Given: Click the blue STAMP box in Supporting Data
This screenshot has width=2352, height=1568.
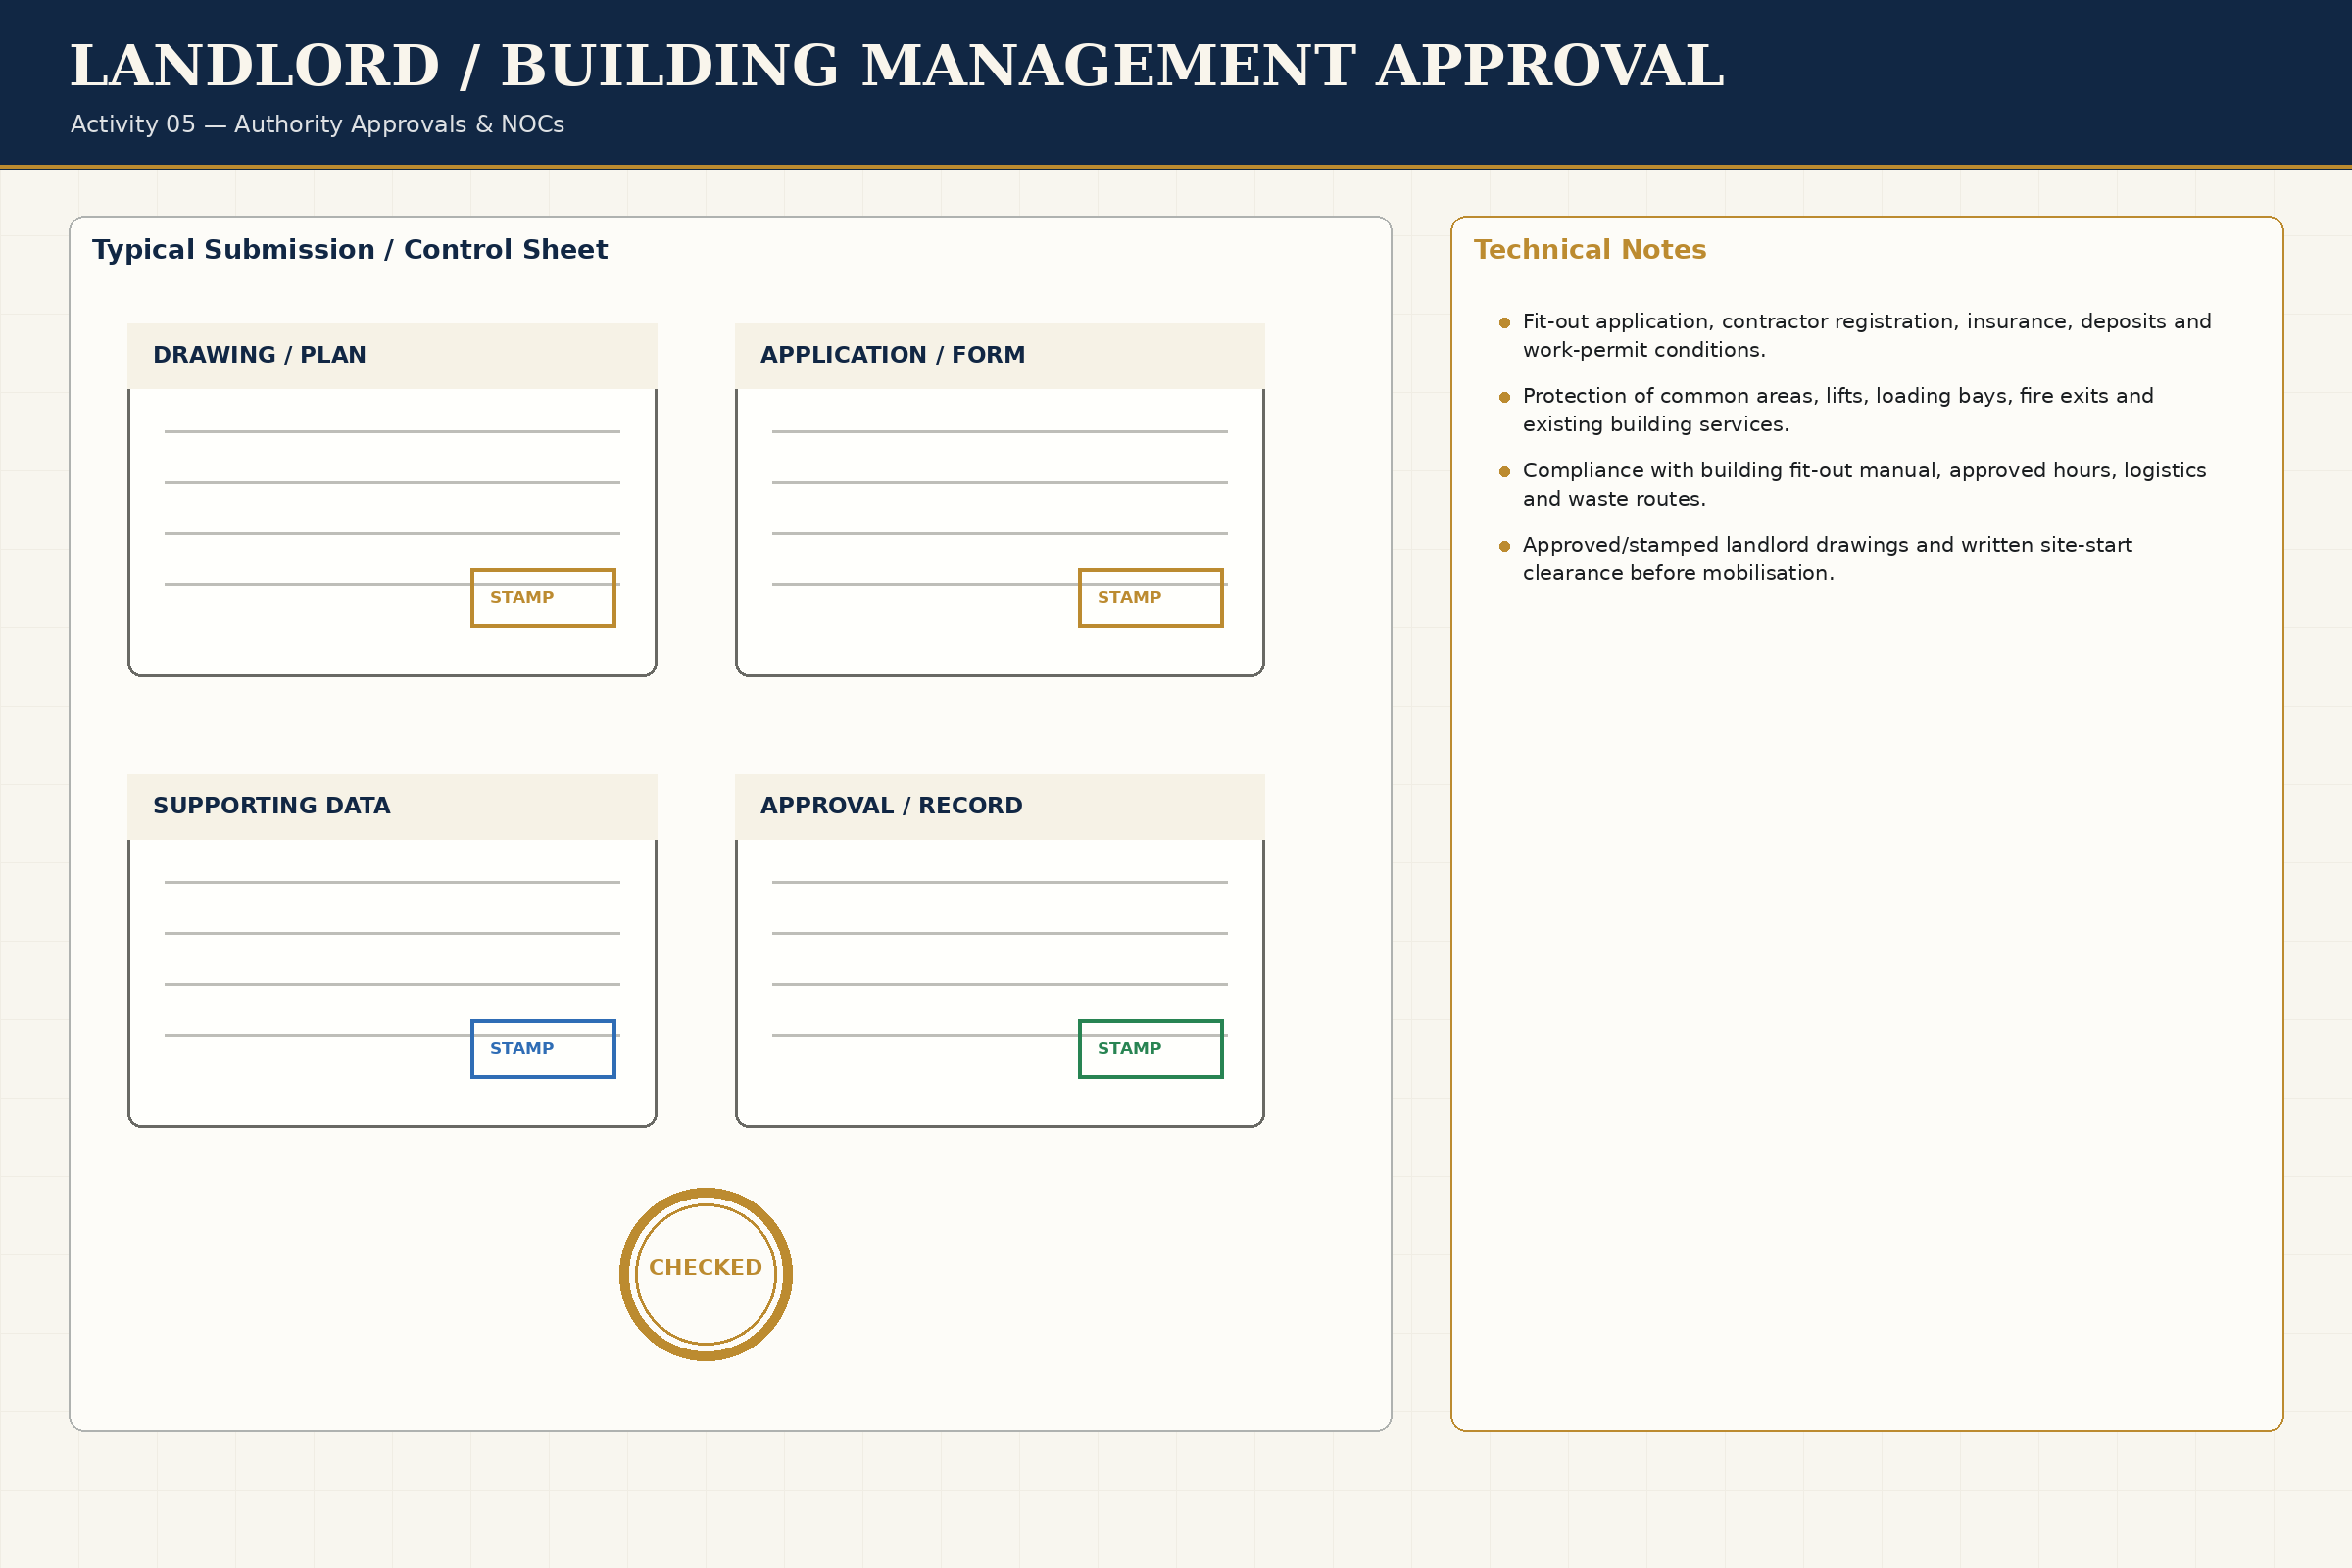Looking at the screenshot, I should tap(543, 1049).
